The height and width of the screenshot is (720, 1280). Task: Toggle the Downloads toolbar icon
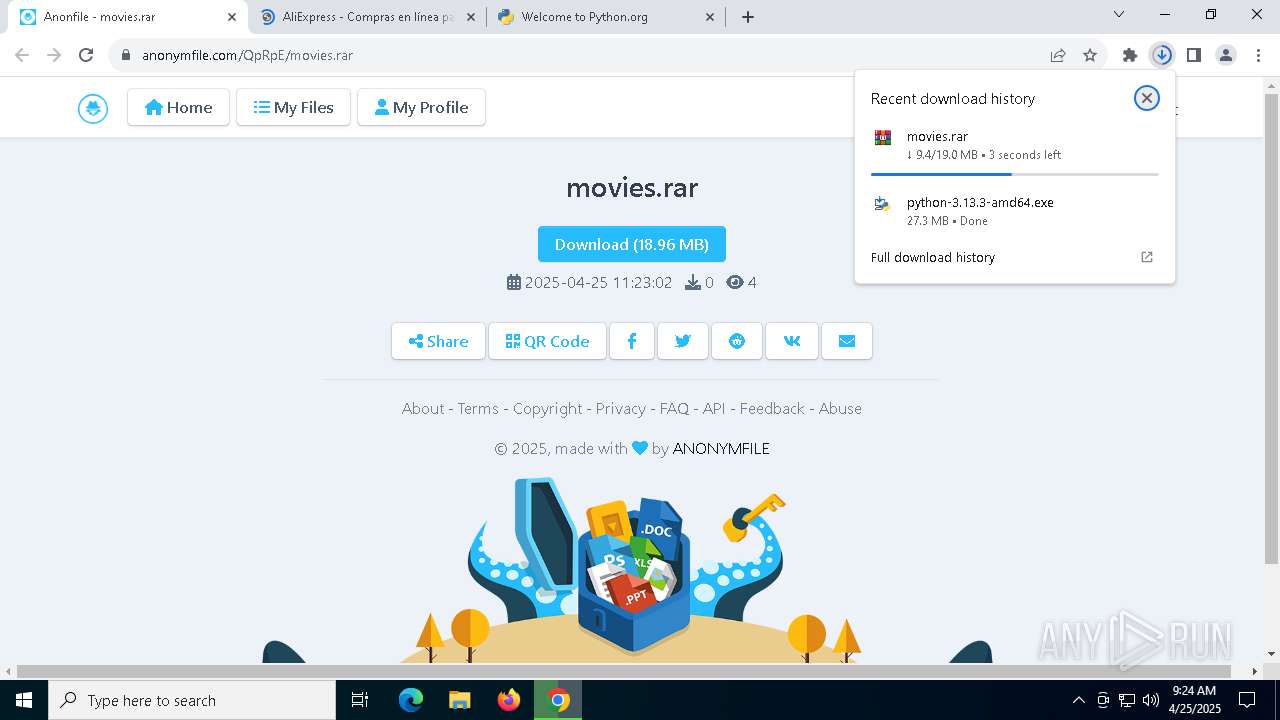(1162, 55)
